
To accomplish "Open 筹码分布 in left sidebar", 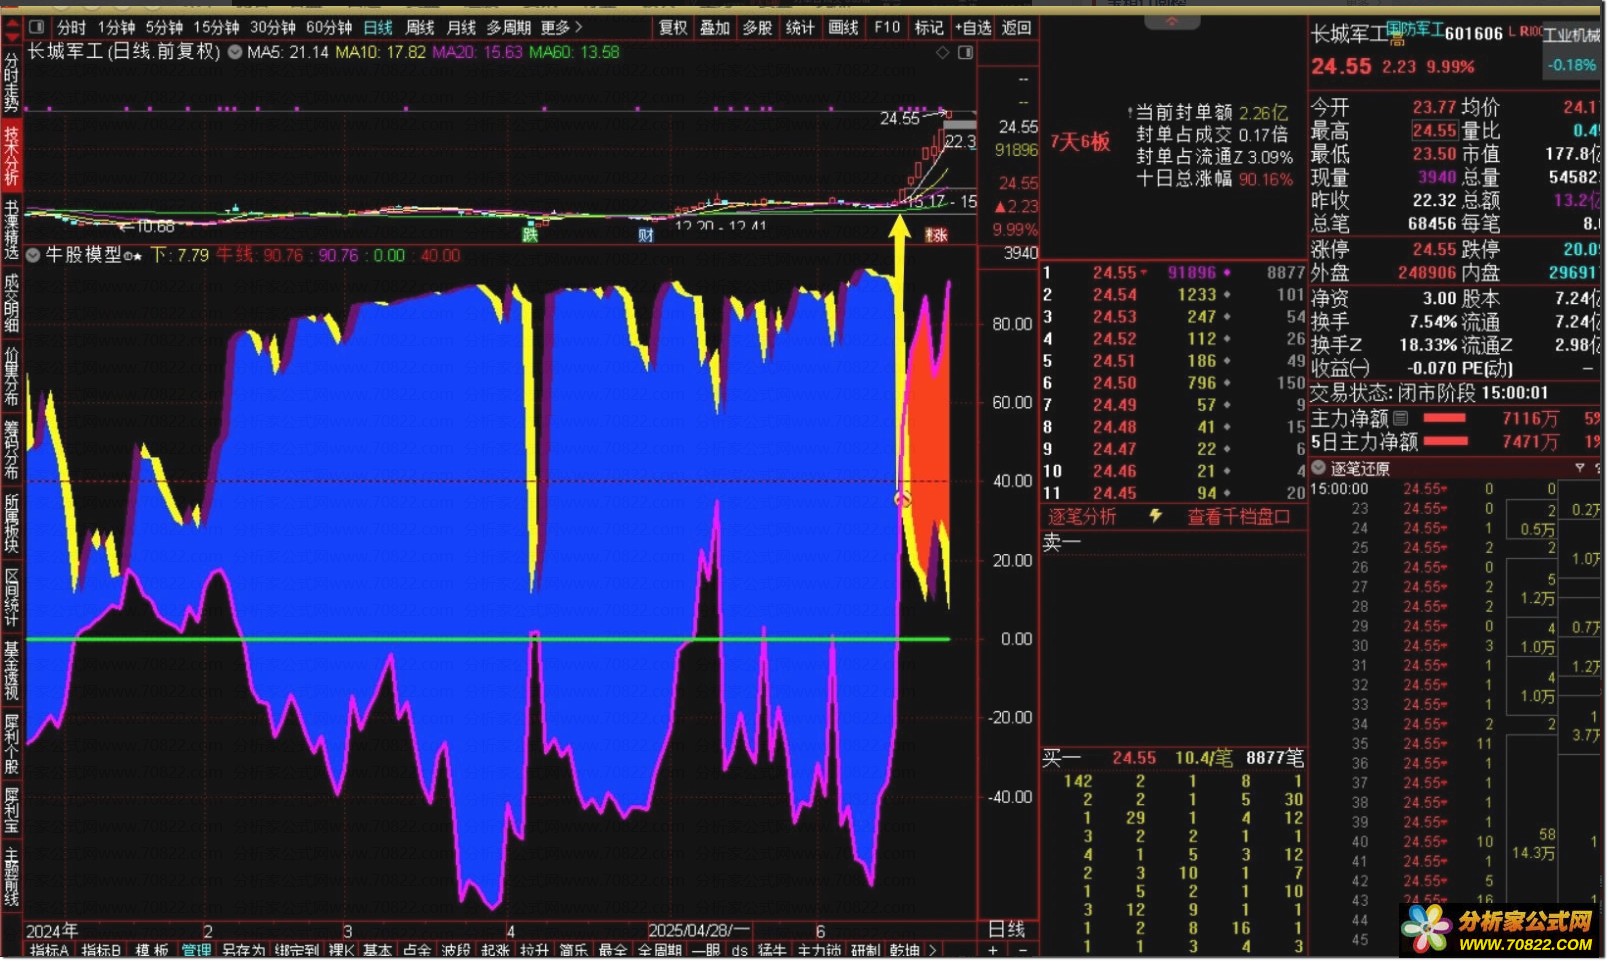I will point(11,450).
